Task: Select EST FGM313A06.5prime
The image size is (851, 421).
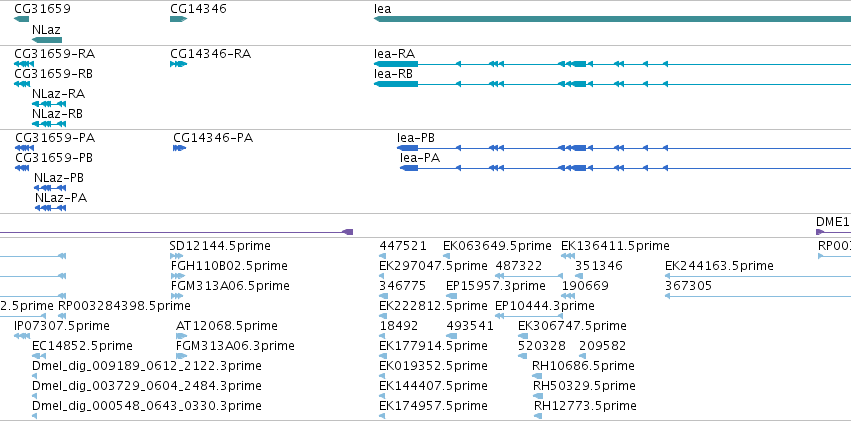Action: click(x=230, y=286)
